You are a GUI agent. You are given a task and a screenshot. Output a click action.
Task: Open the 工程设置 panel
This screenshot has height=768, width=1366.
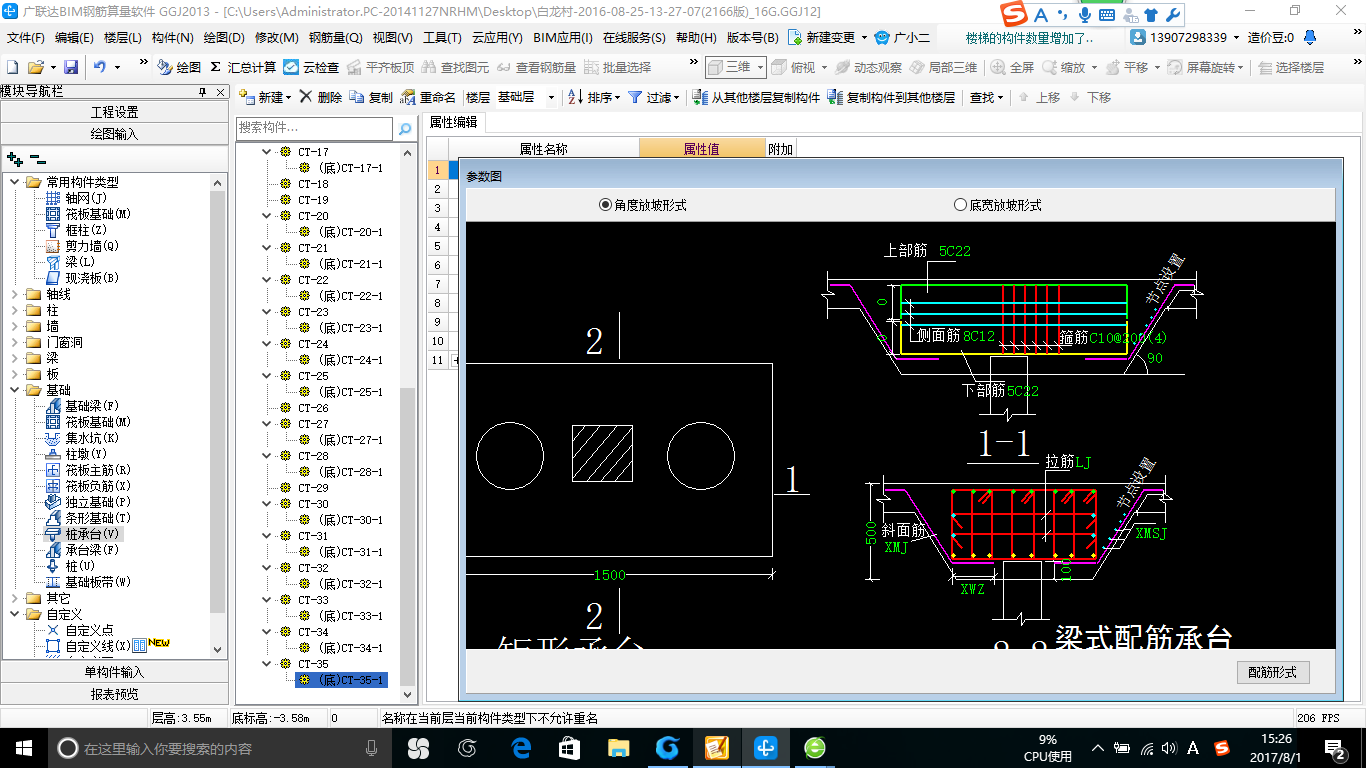(114, 112)
